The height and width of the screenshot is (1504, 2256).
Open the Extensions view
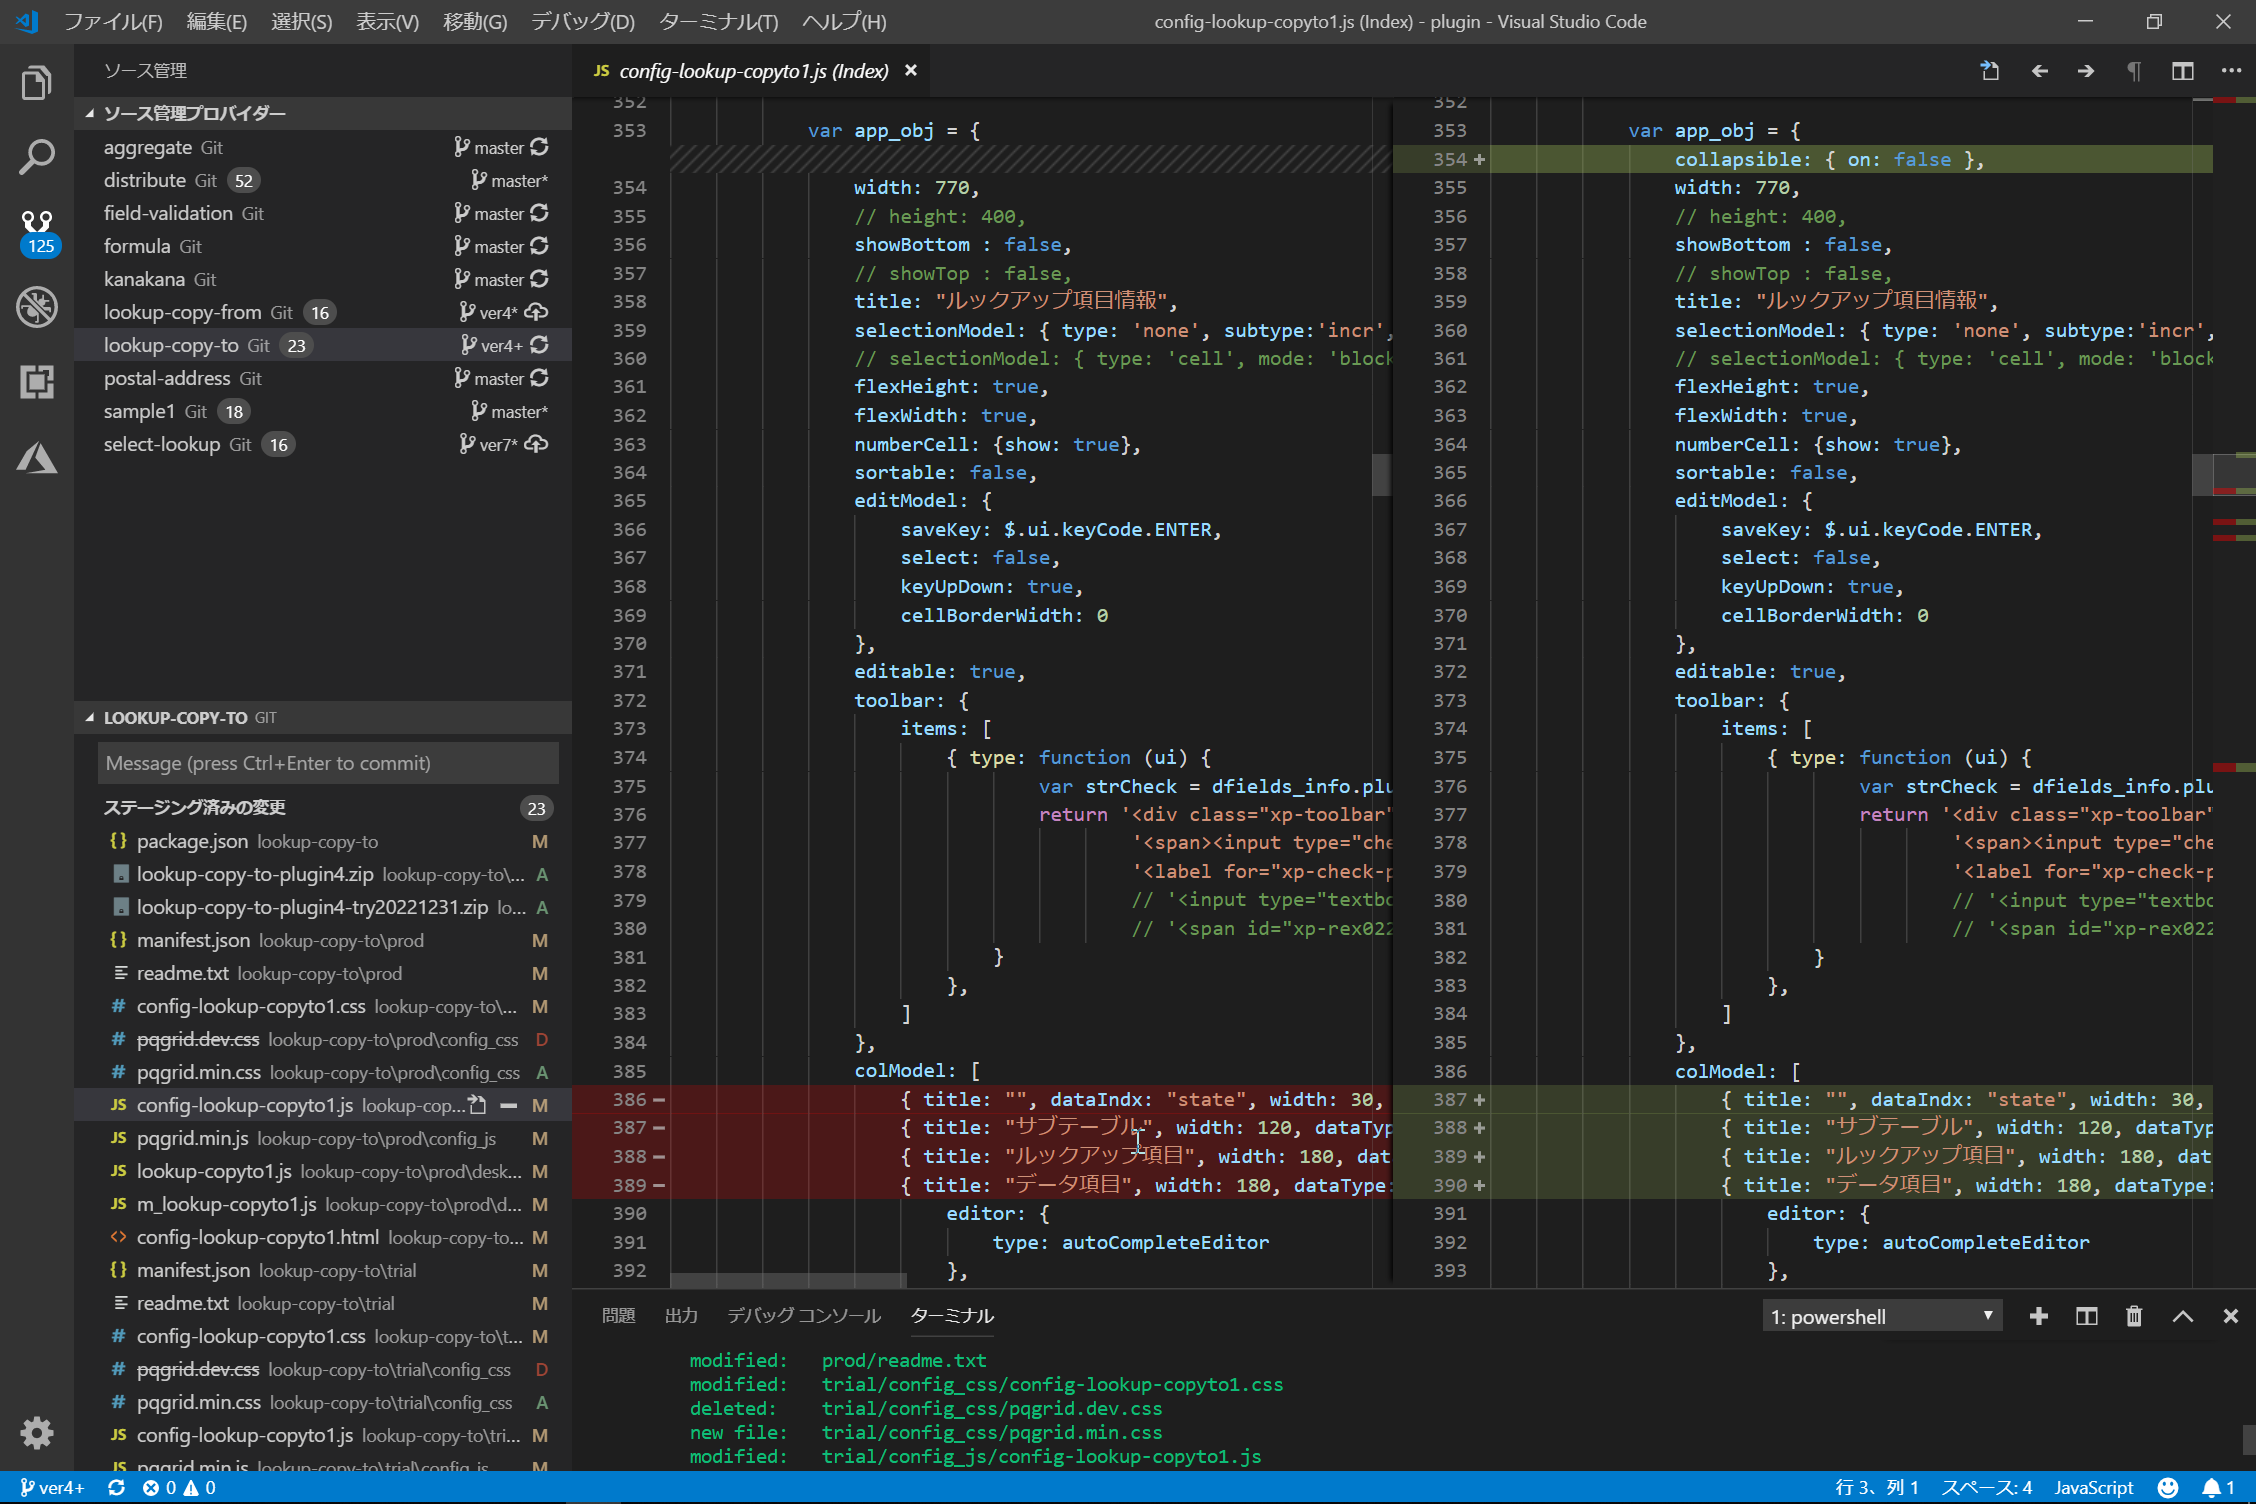[37, 381]
